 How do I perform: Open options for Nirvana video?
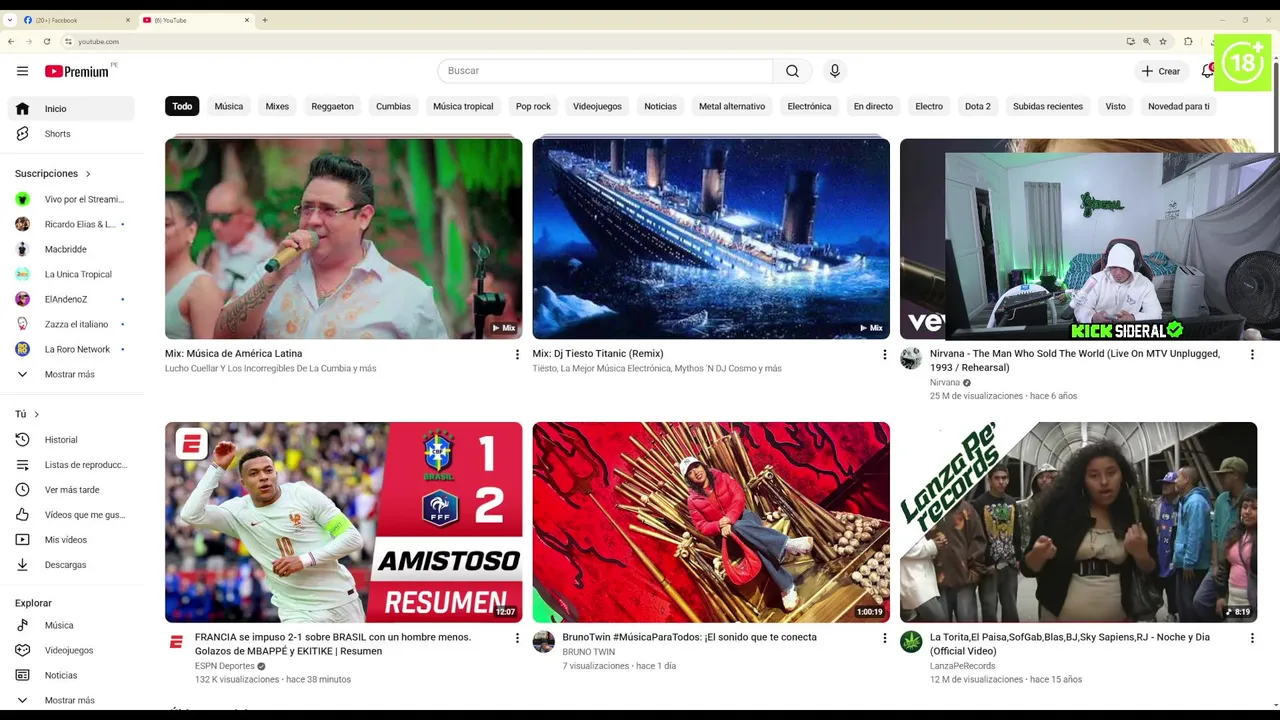pyautogui.click(x=1251, y=355)
